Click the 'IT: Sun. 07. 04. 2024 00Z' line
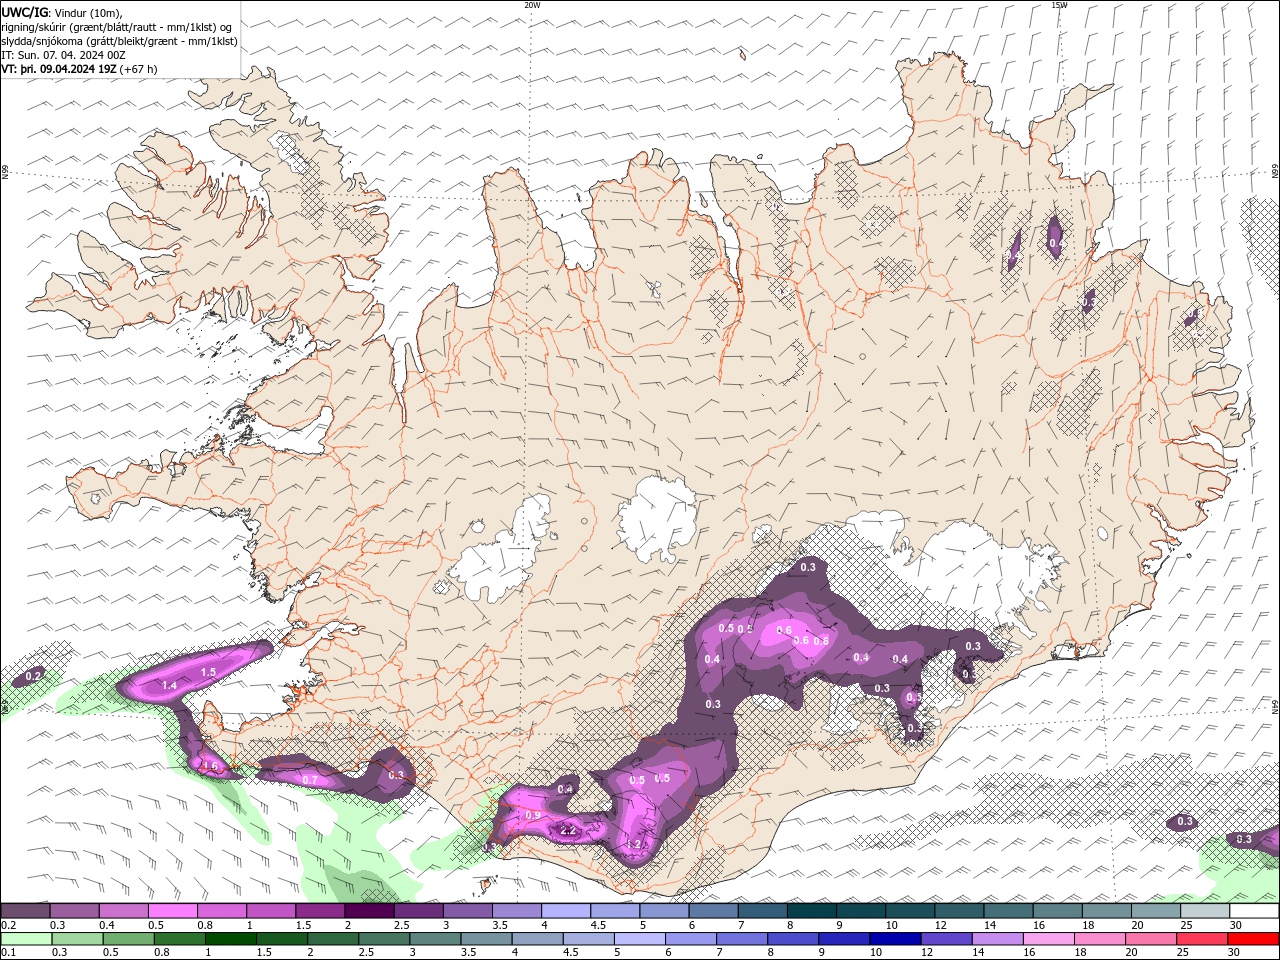 63,55
